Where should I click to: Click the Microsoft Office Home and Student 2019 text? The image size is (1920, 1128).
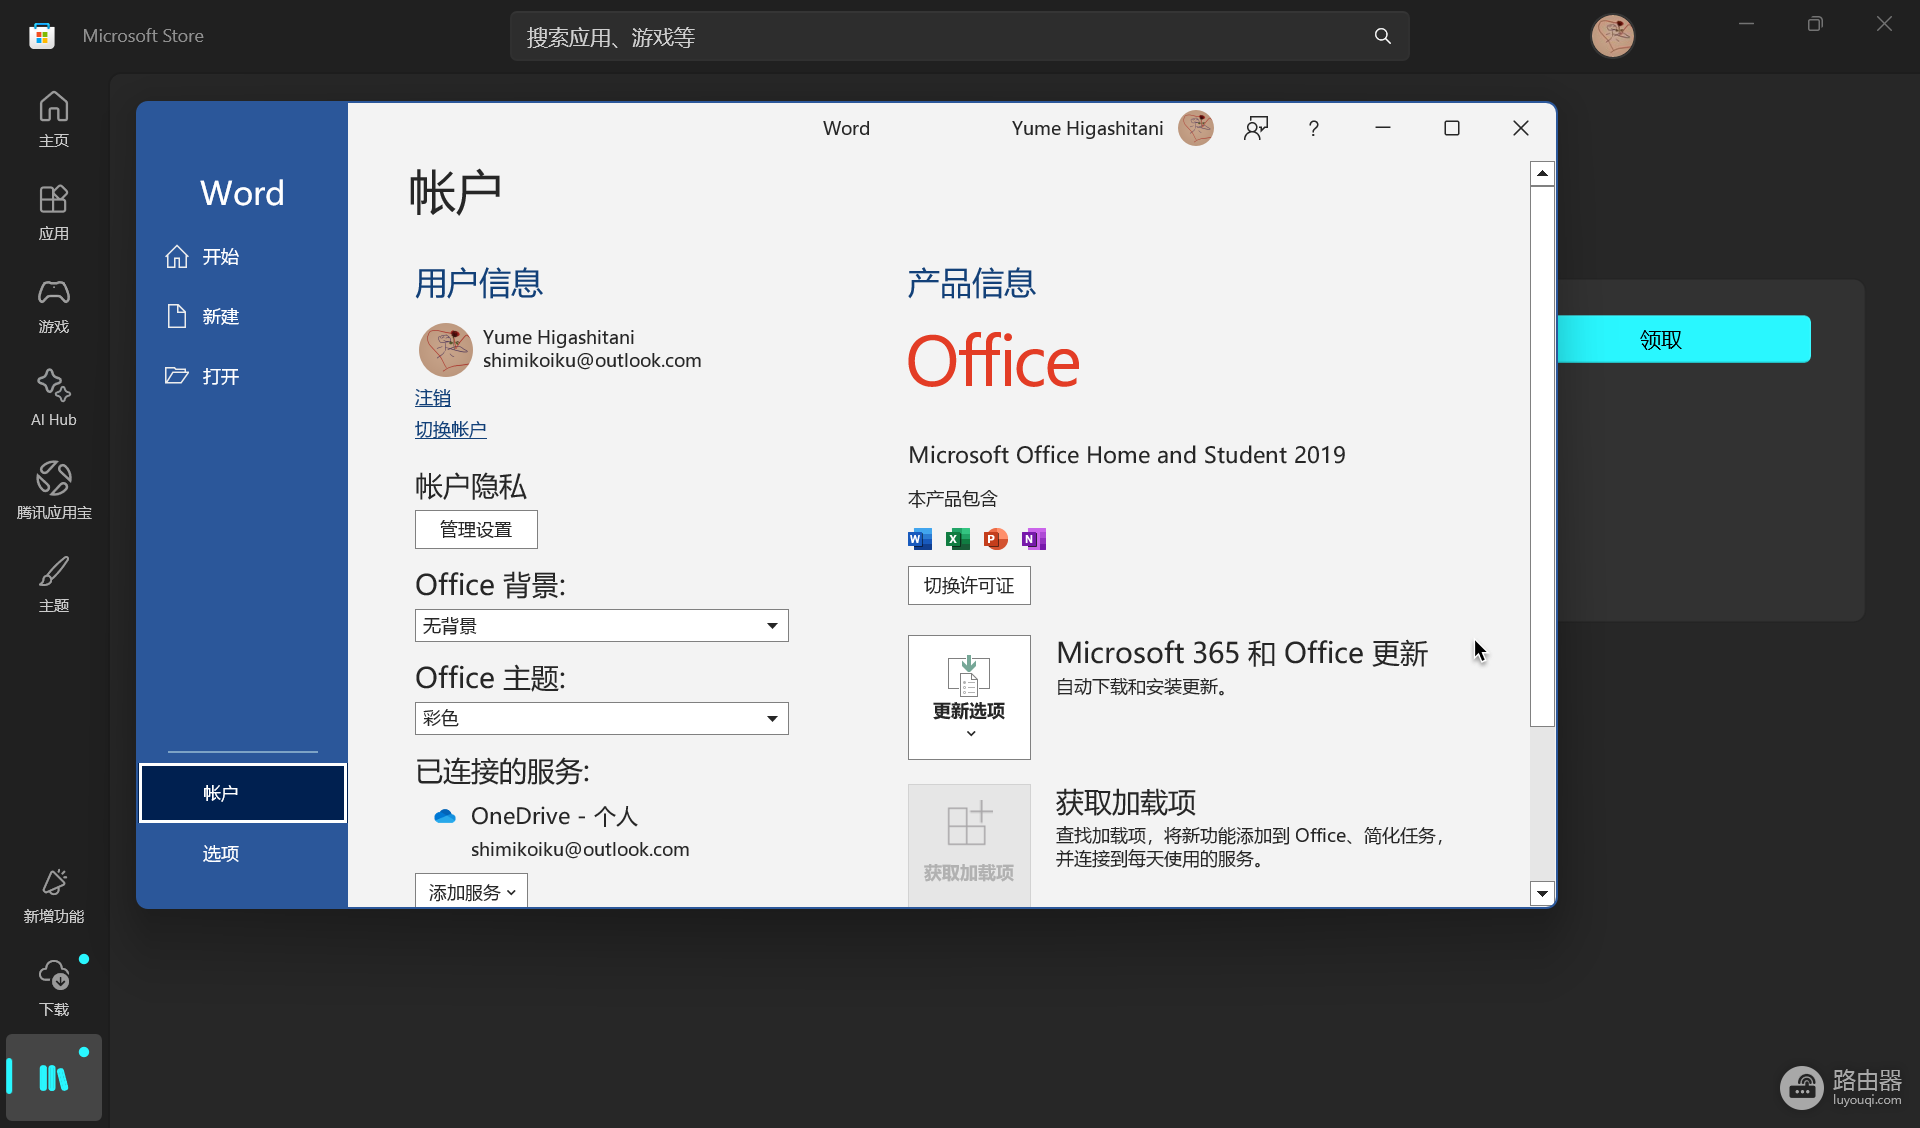(1127, 455)
